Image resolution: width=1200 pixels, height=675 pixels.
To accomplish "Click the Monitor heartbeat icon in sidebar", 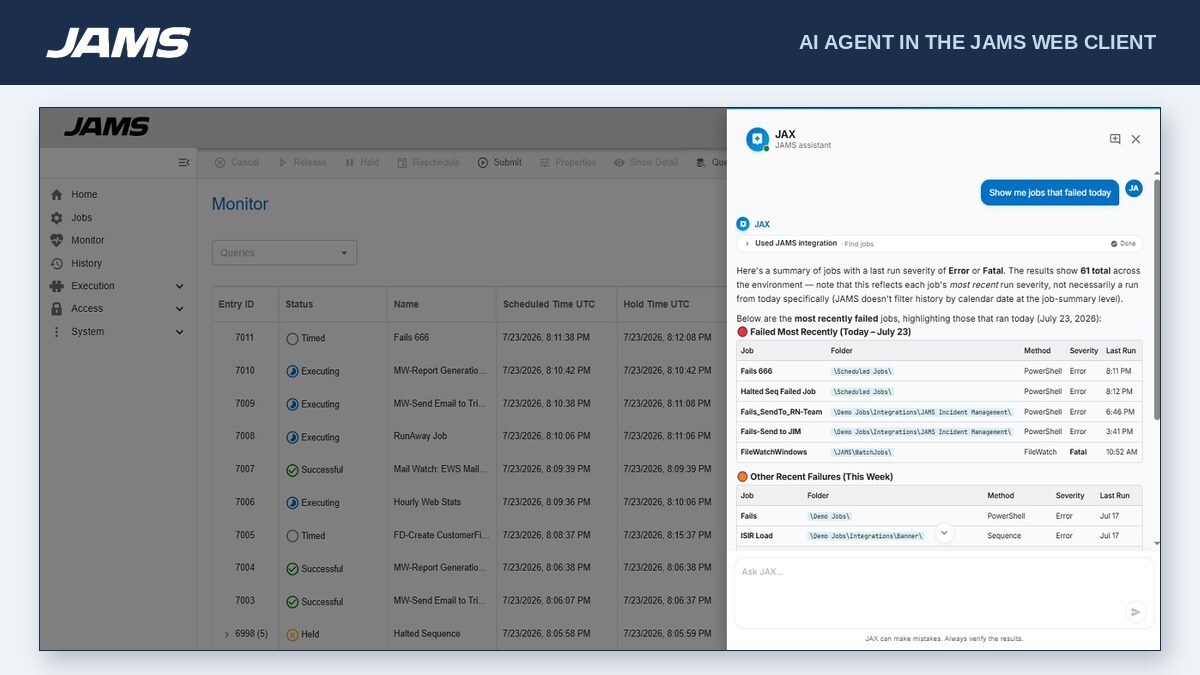I will [x=56, y=240].
